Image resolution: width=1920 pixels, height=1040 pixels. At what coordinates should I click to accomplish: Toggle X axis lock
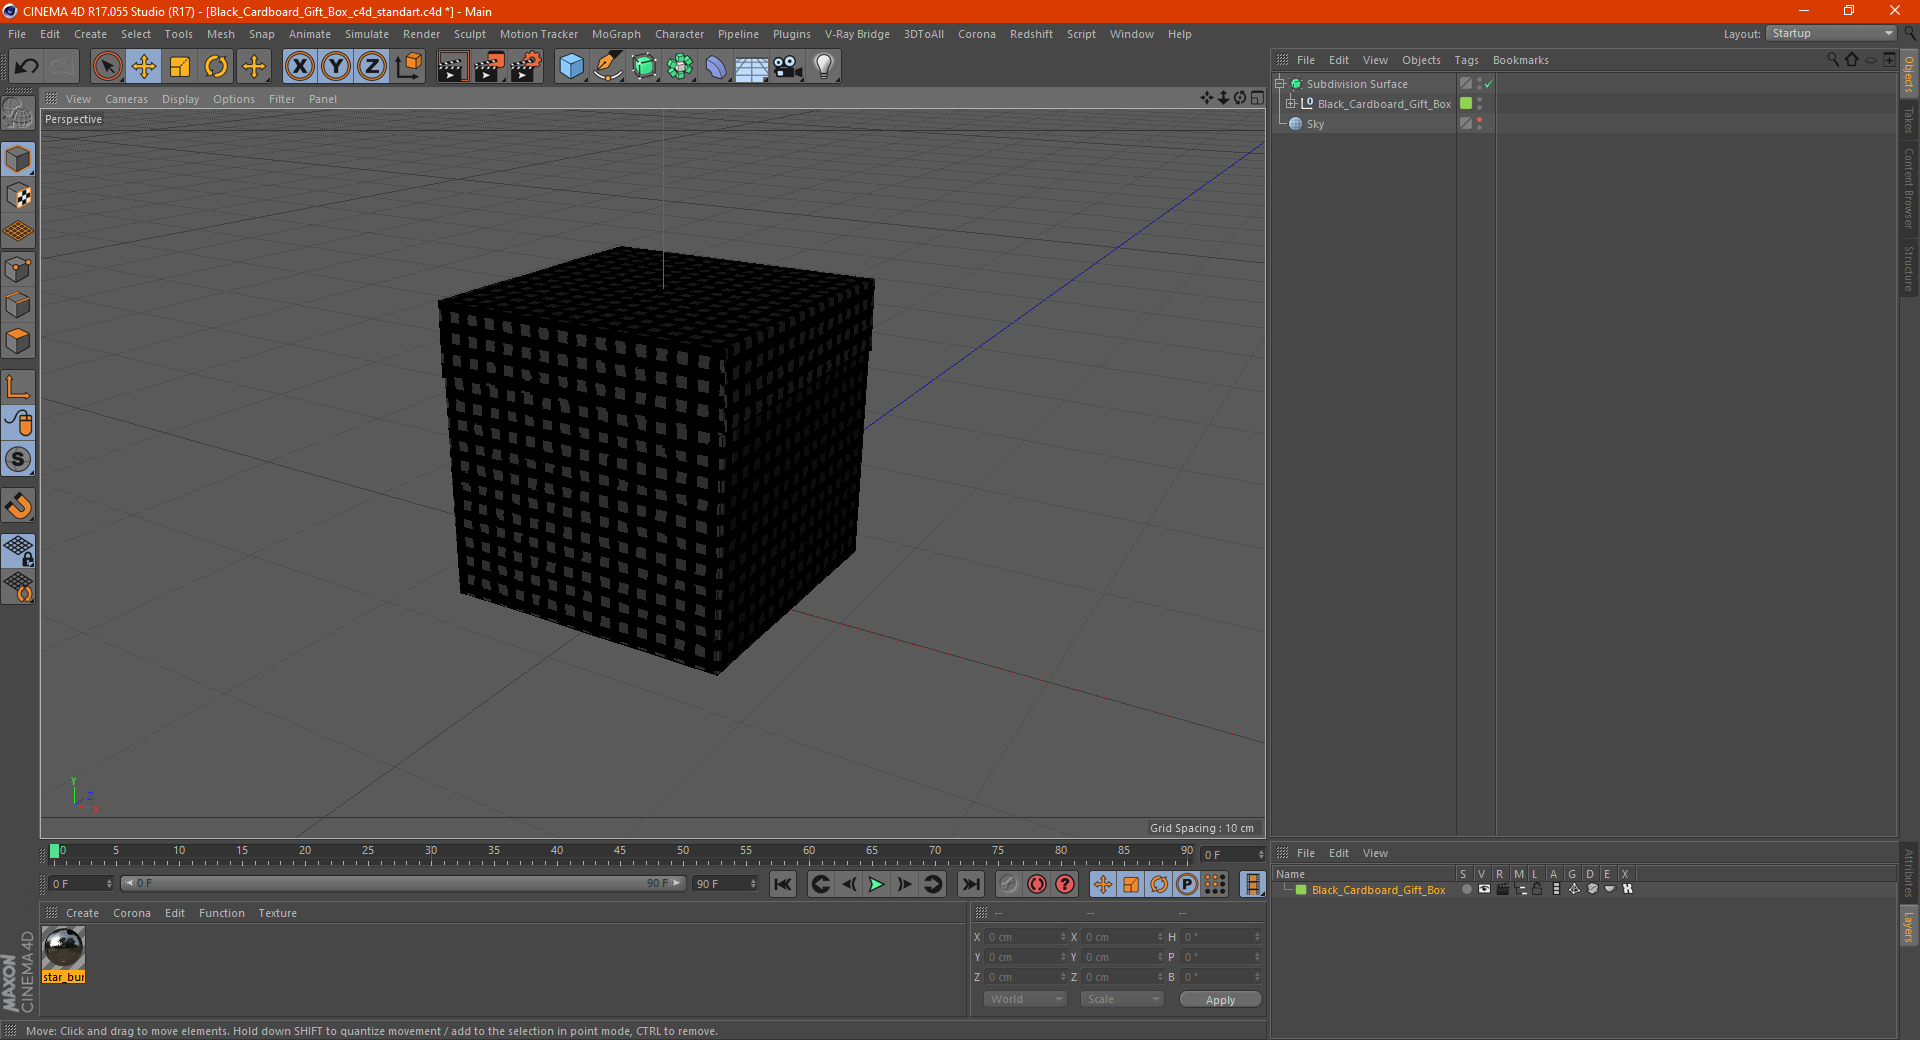[299, 67]
